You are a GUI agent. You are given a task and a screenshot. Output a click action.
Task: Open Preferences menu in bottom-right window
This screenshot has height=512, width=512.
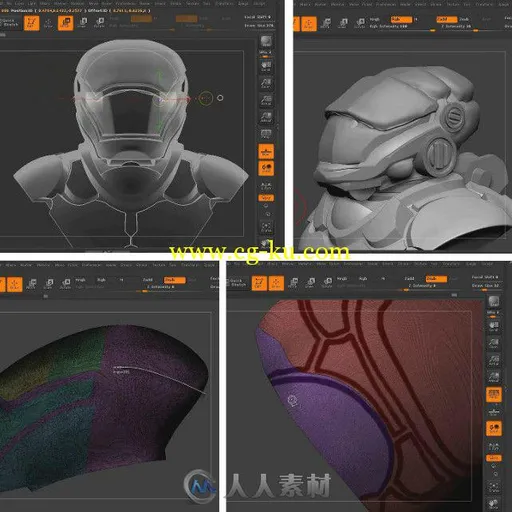coord(354,263)
